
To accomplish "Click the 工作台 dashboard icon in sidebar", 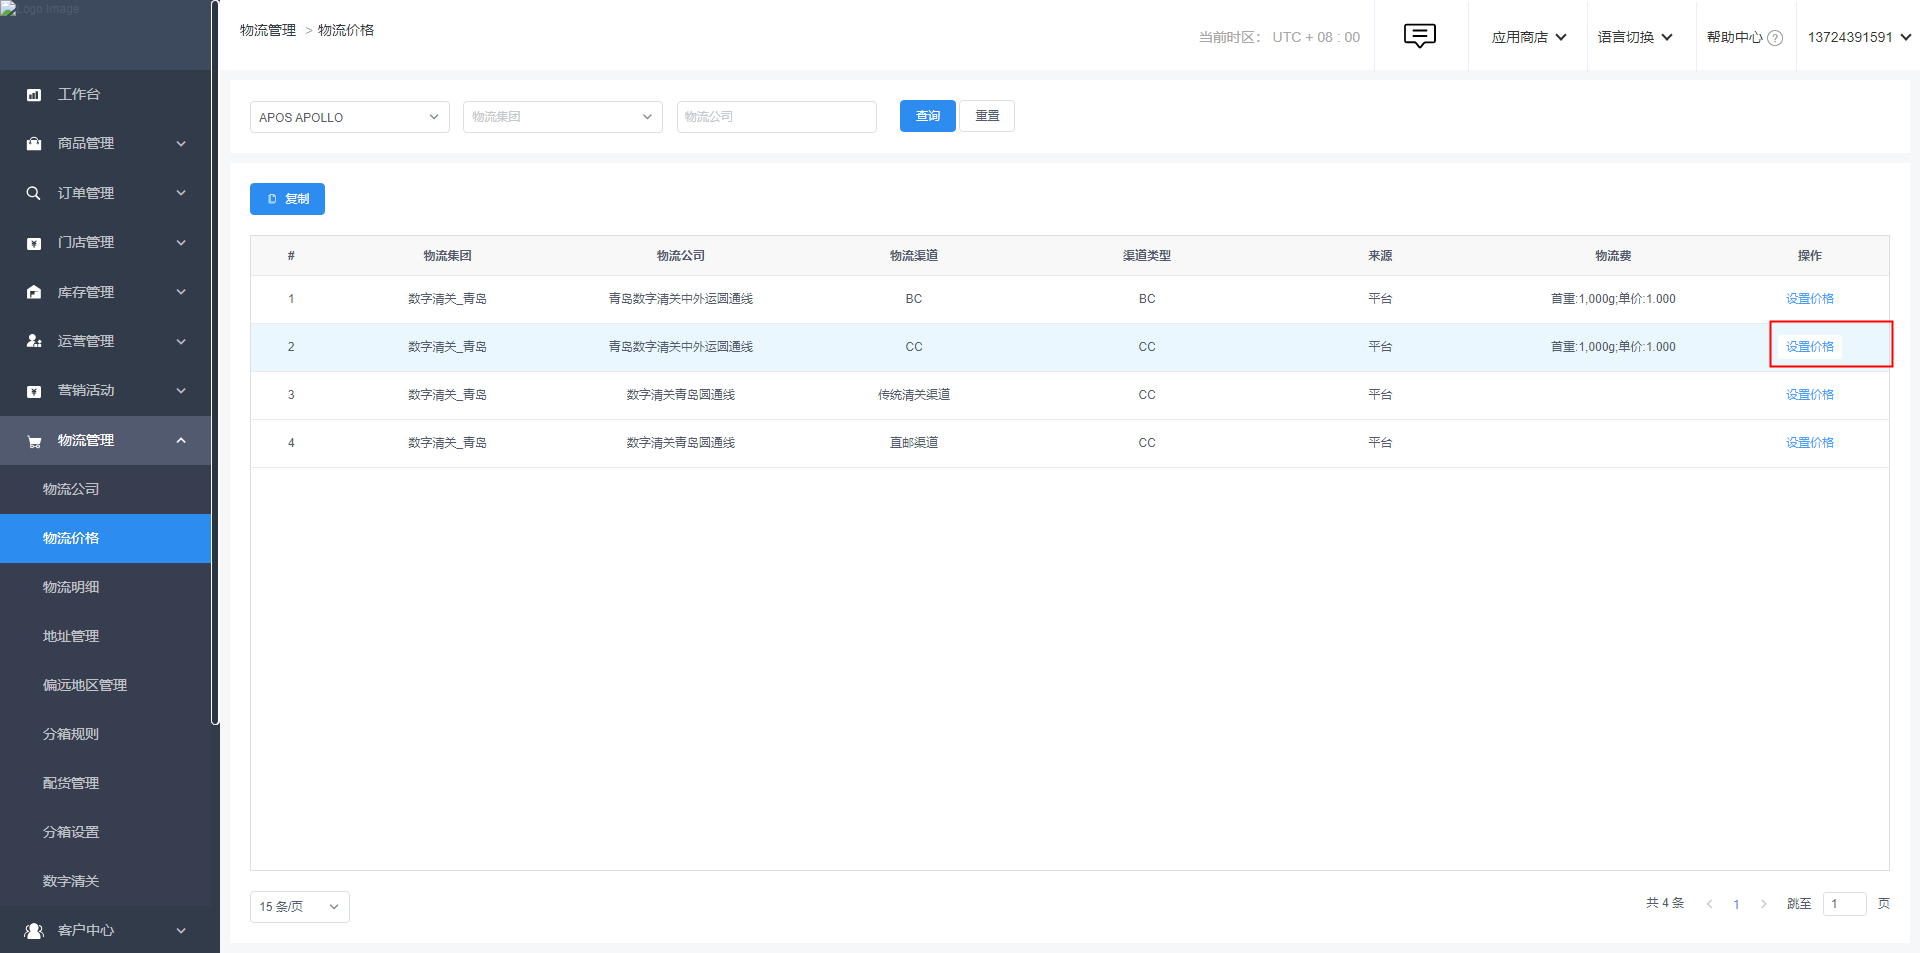I will (34, 95).
